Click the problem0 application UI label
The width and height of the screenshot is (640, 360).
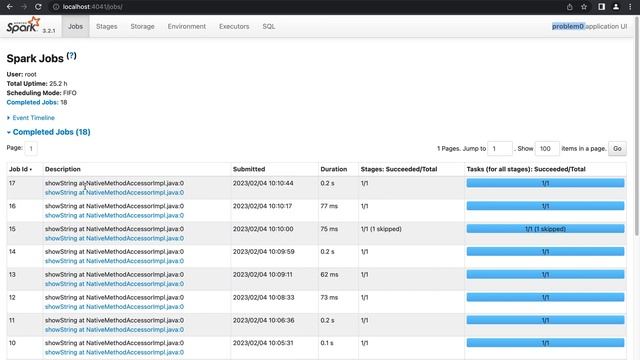(589, 26)
